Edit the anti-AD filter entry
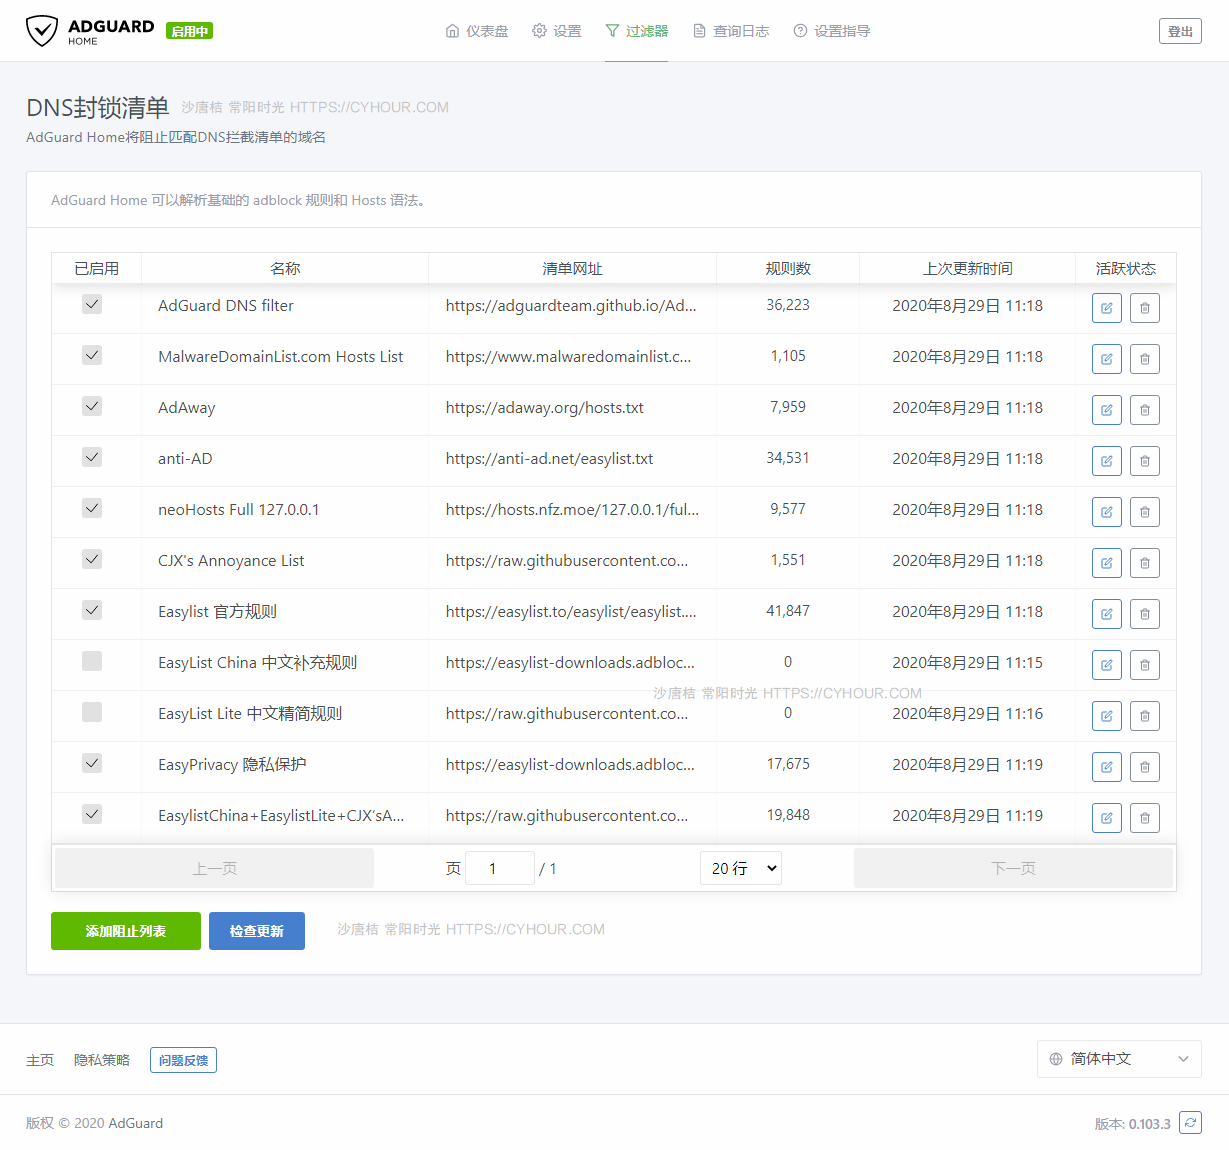 [1107, 461]
